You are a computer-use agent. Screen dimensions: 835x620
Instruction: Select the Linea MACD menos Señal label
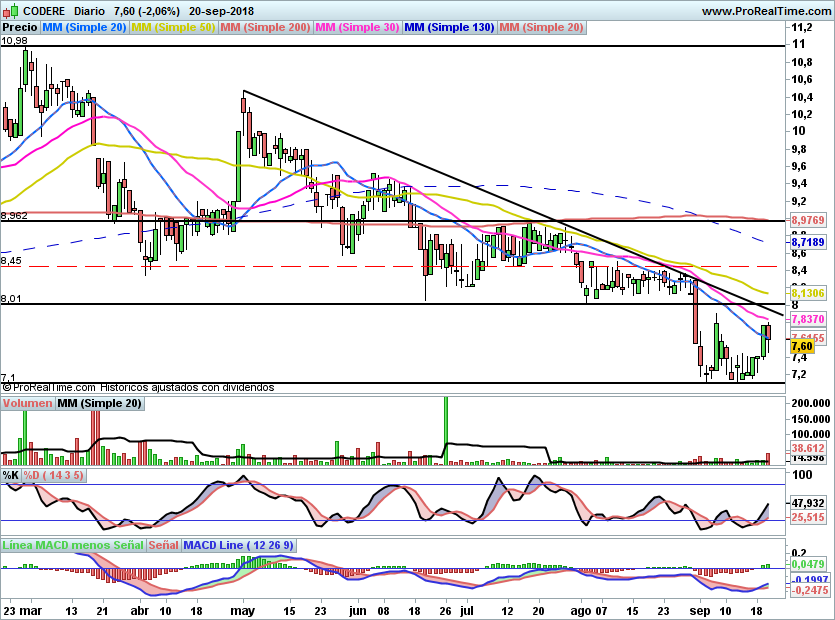point(73,545)
